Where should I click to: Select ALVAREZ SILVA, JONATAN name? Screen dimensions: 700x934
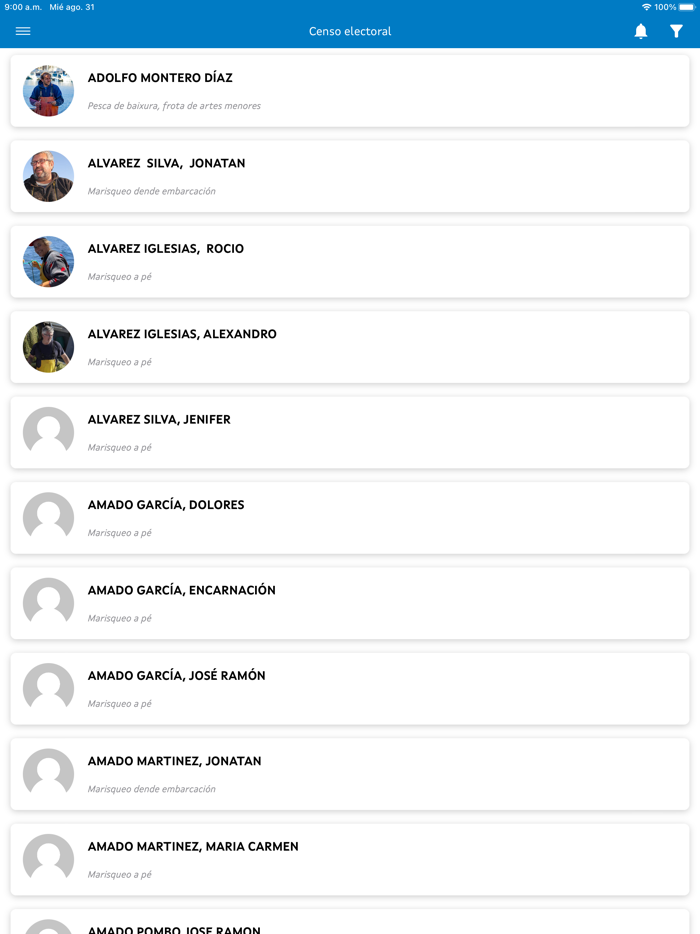coord(166,163)
